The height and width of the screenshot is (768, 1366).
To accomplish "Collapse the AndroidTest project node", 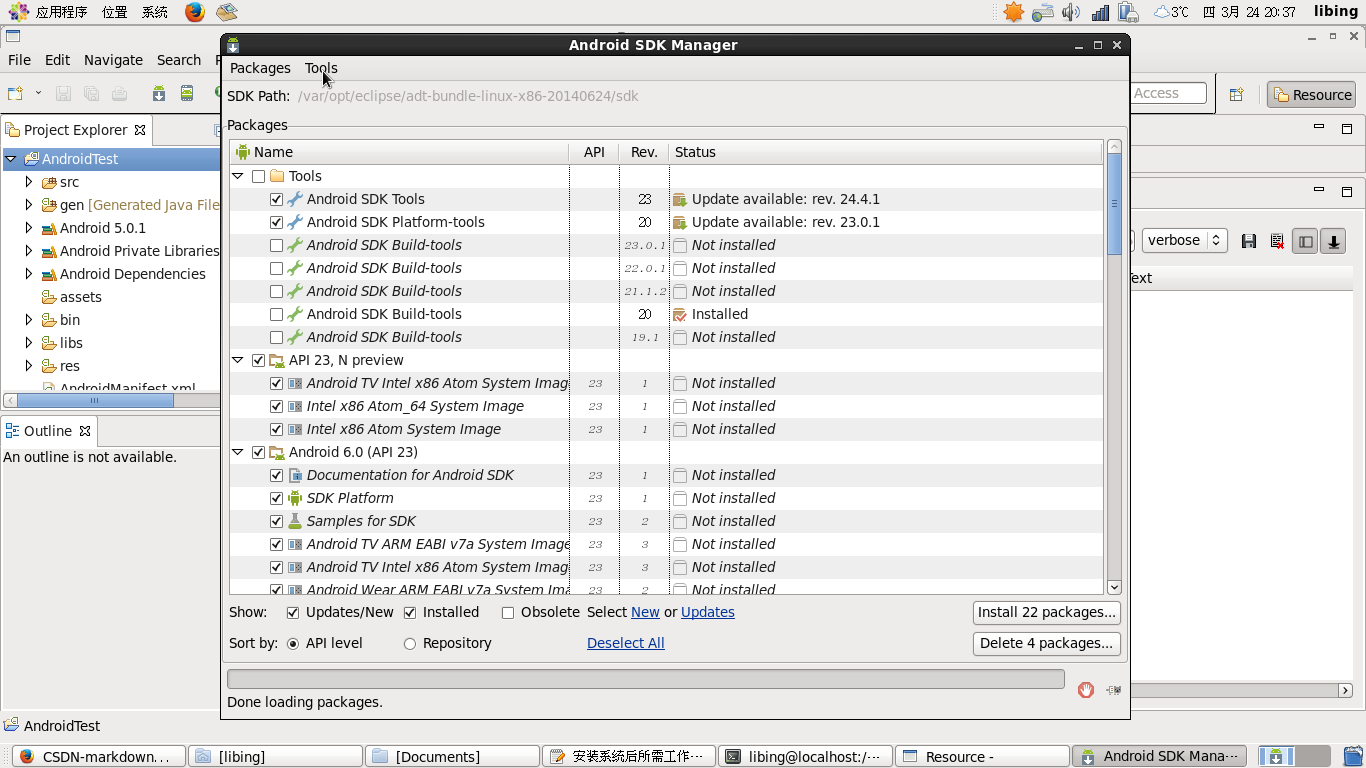I will click(x=11, y=159).
